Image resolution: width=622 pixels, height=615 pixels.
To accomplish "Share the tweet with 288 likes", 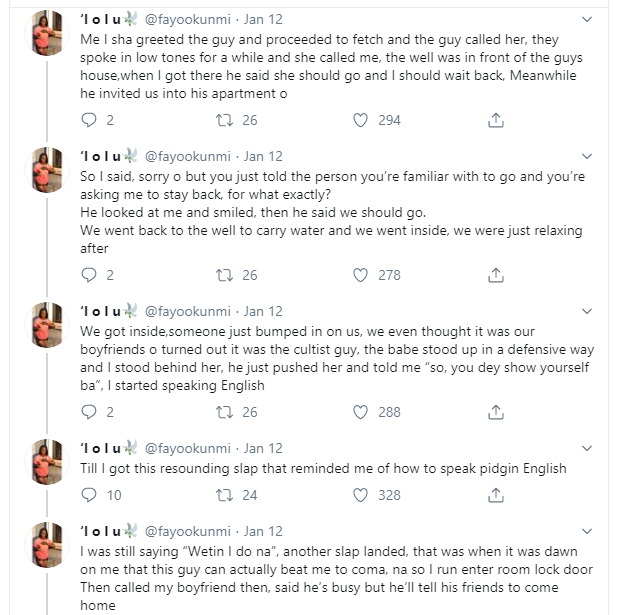I will [x=495, y=412].
